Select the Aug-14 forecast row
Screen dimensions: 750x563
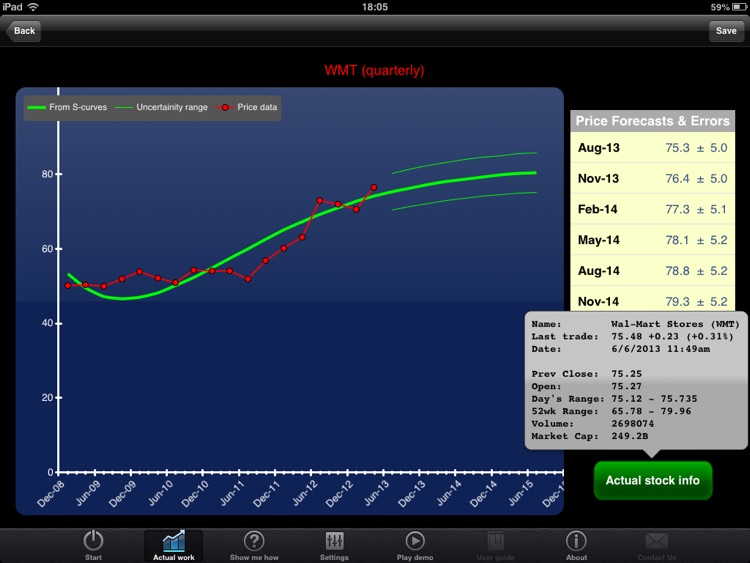tap(652, 271)
